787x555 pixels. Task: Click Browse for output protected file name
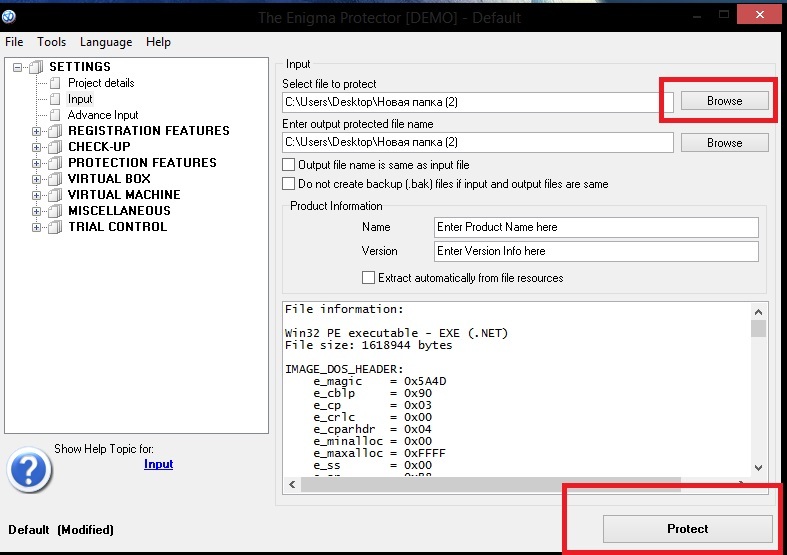tap(724, 143)
